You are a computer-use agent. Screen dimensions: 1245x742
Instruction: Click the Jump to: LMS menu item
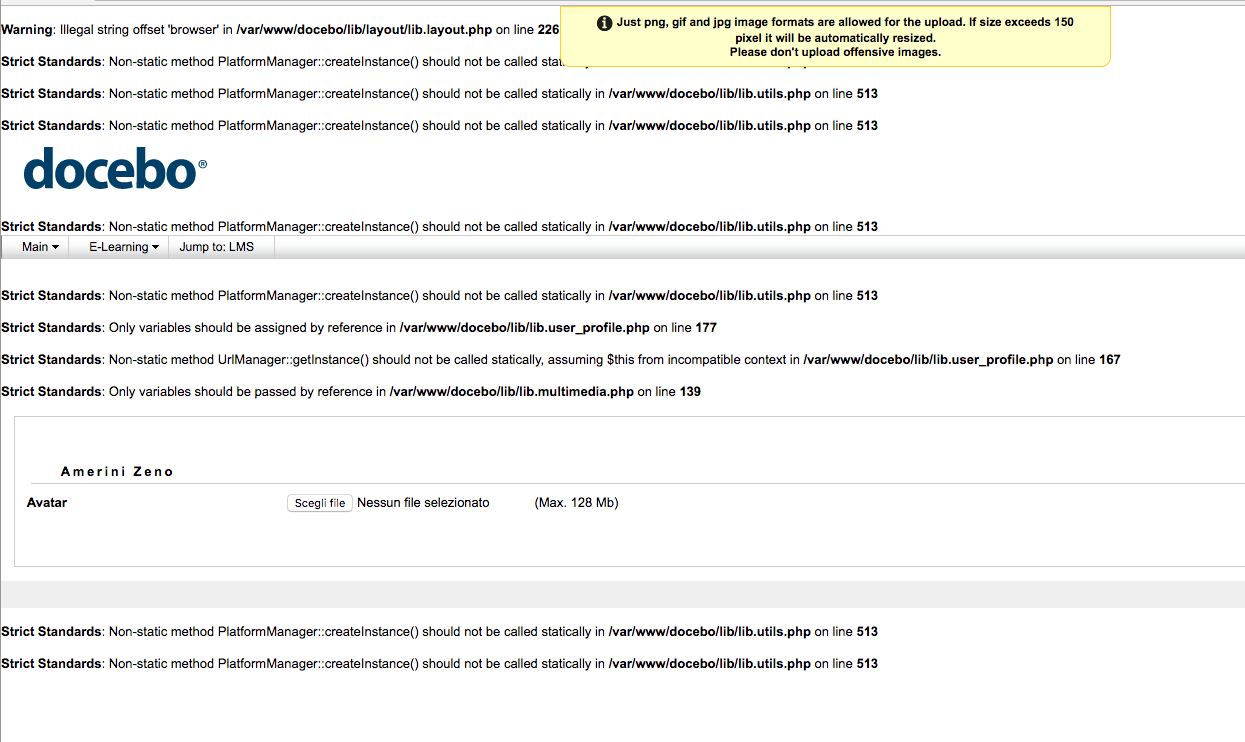pyautogui.click(x=217, y=247)
